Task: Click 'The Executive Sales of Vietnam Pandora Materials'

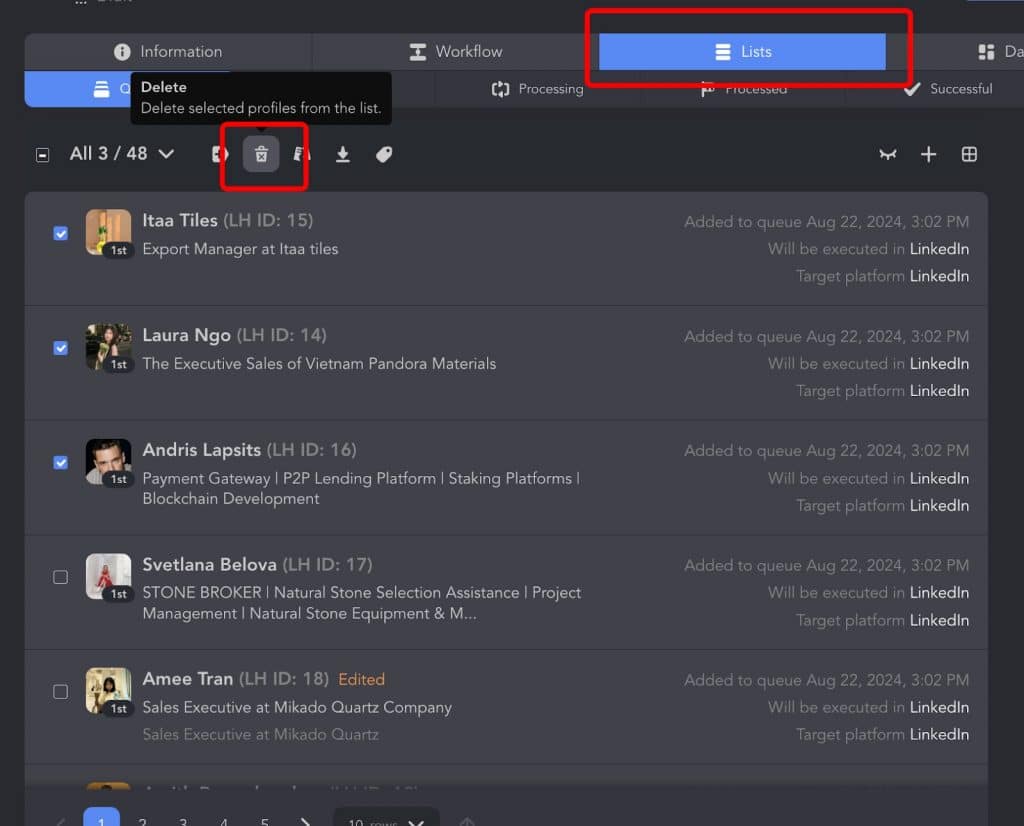Action: click(319, 364)
